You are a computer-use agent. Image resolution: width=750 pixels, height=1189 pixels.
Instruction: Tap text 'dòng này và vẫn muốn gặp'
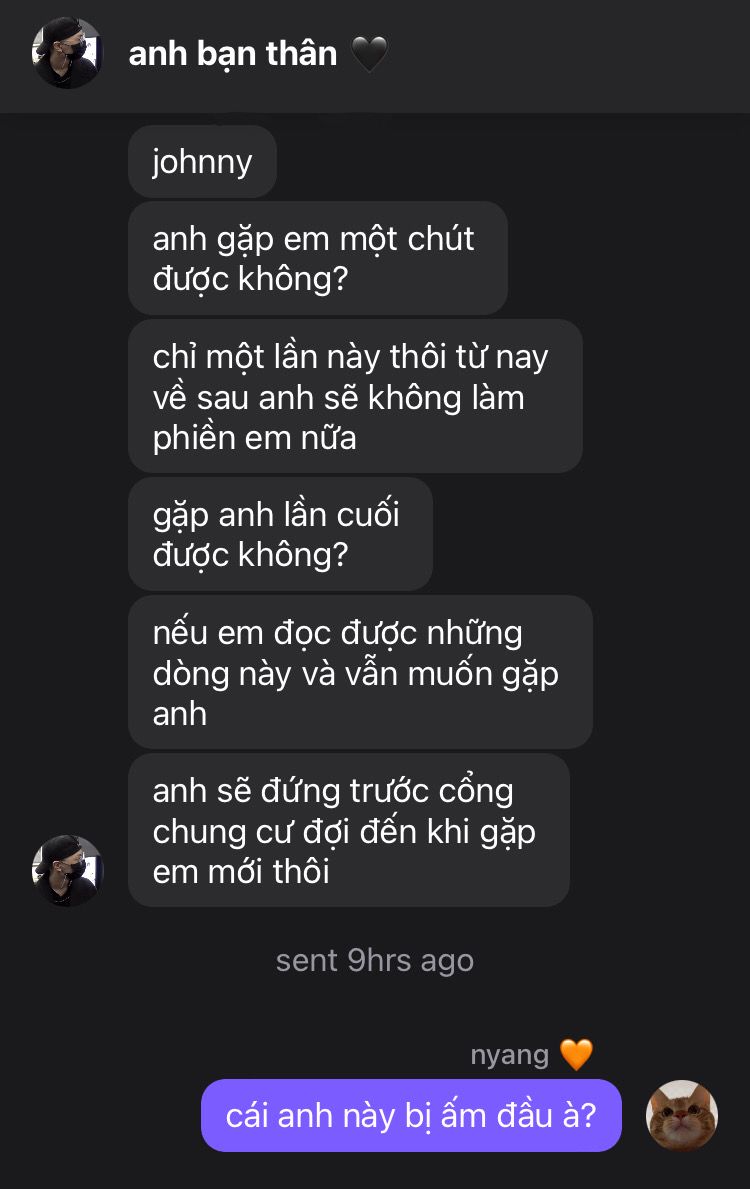[356, 673]
